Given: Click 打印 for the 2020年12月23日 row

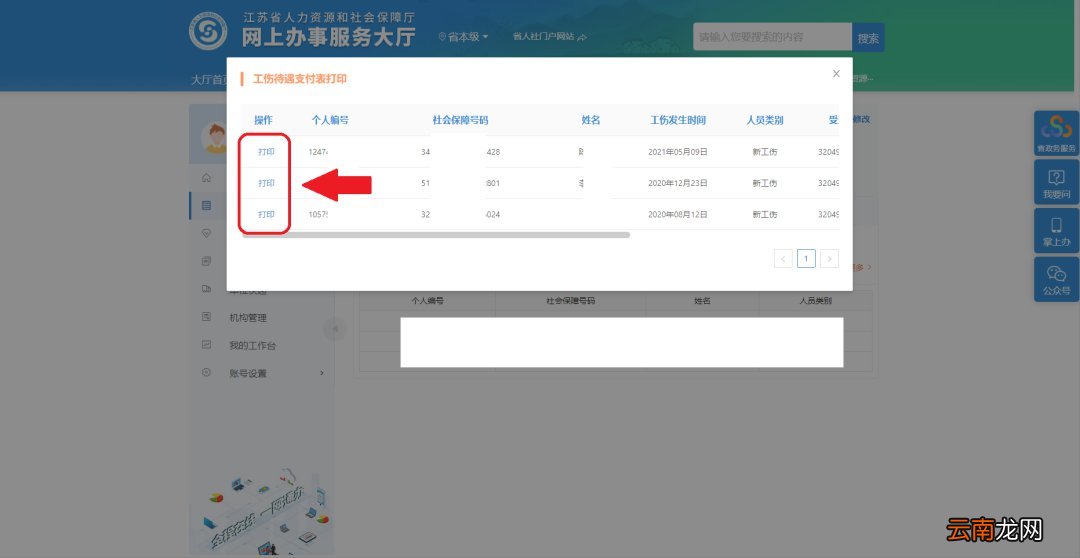Looking at the screenshot, I should (266, 183).
